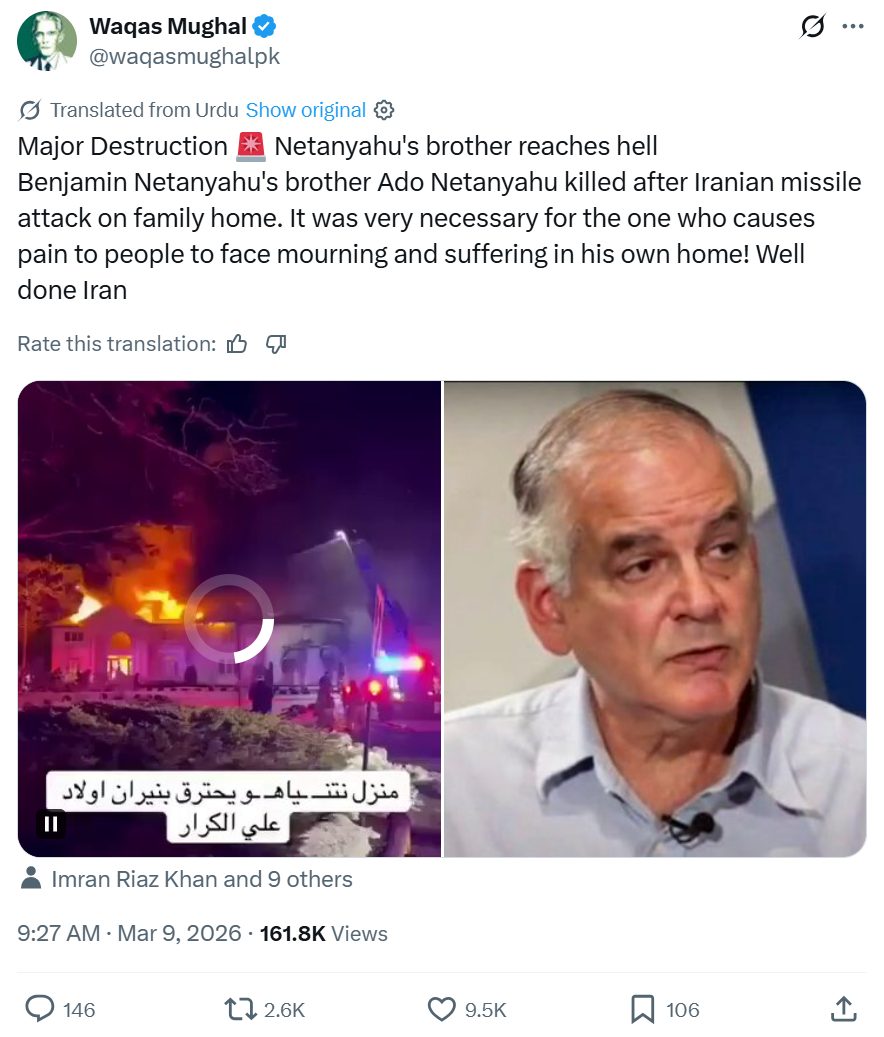Pause the burning house video
The image size is (884, 1037).
51,824
